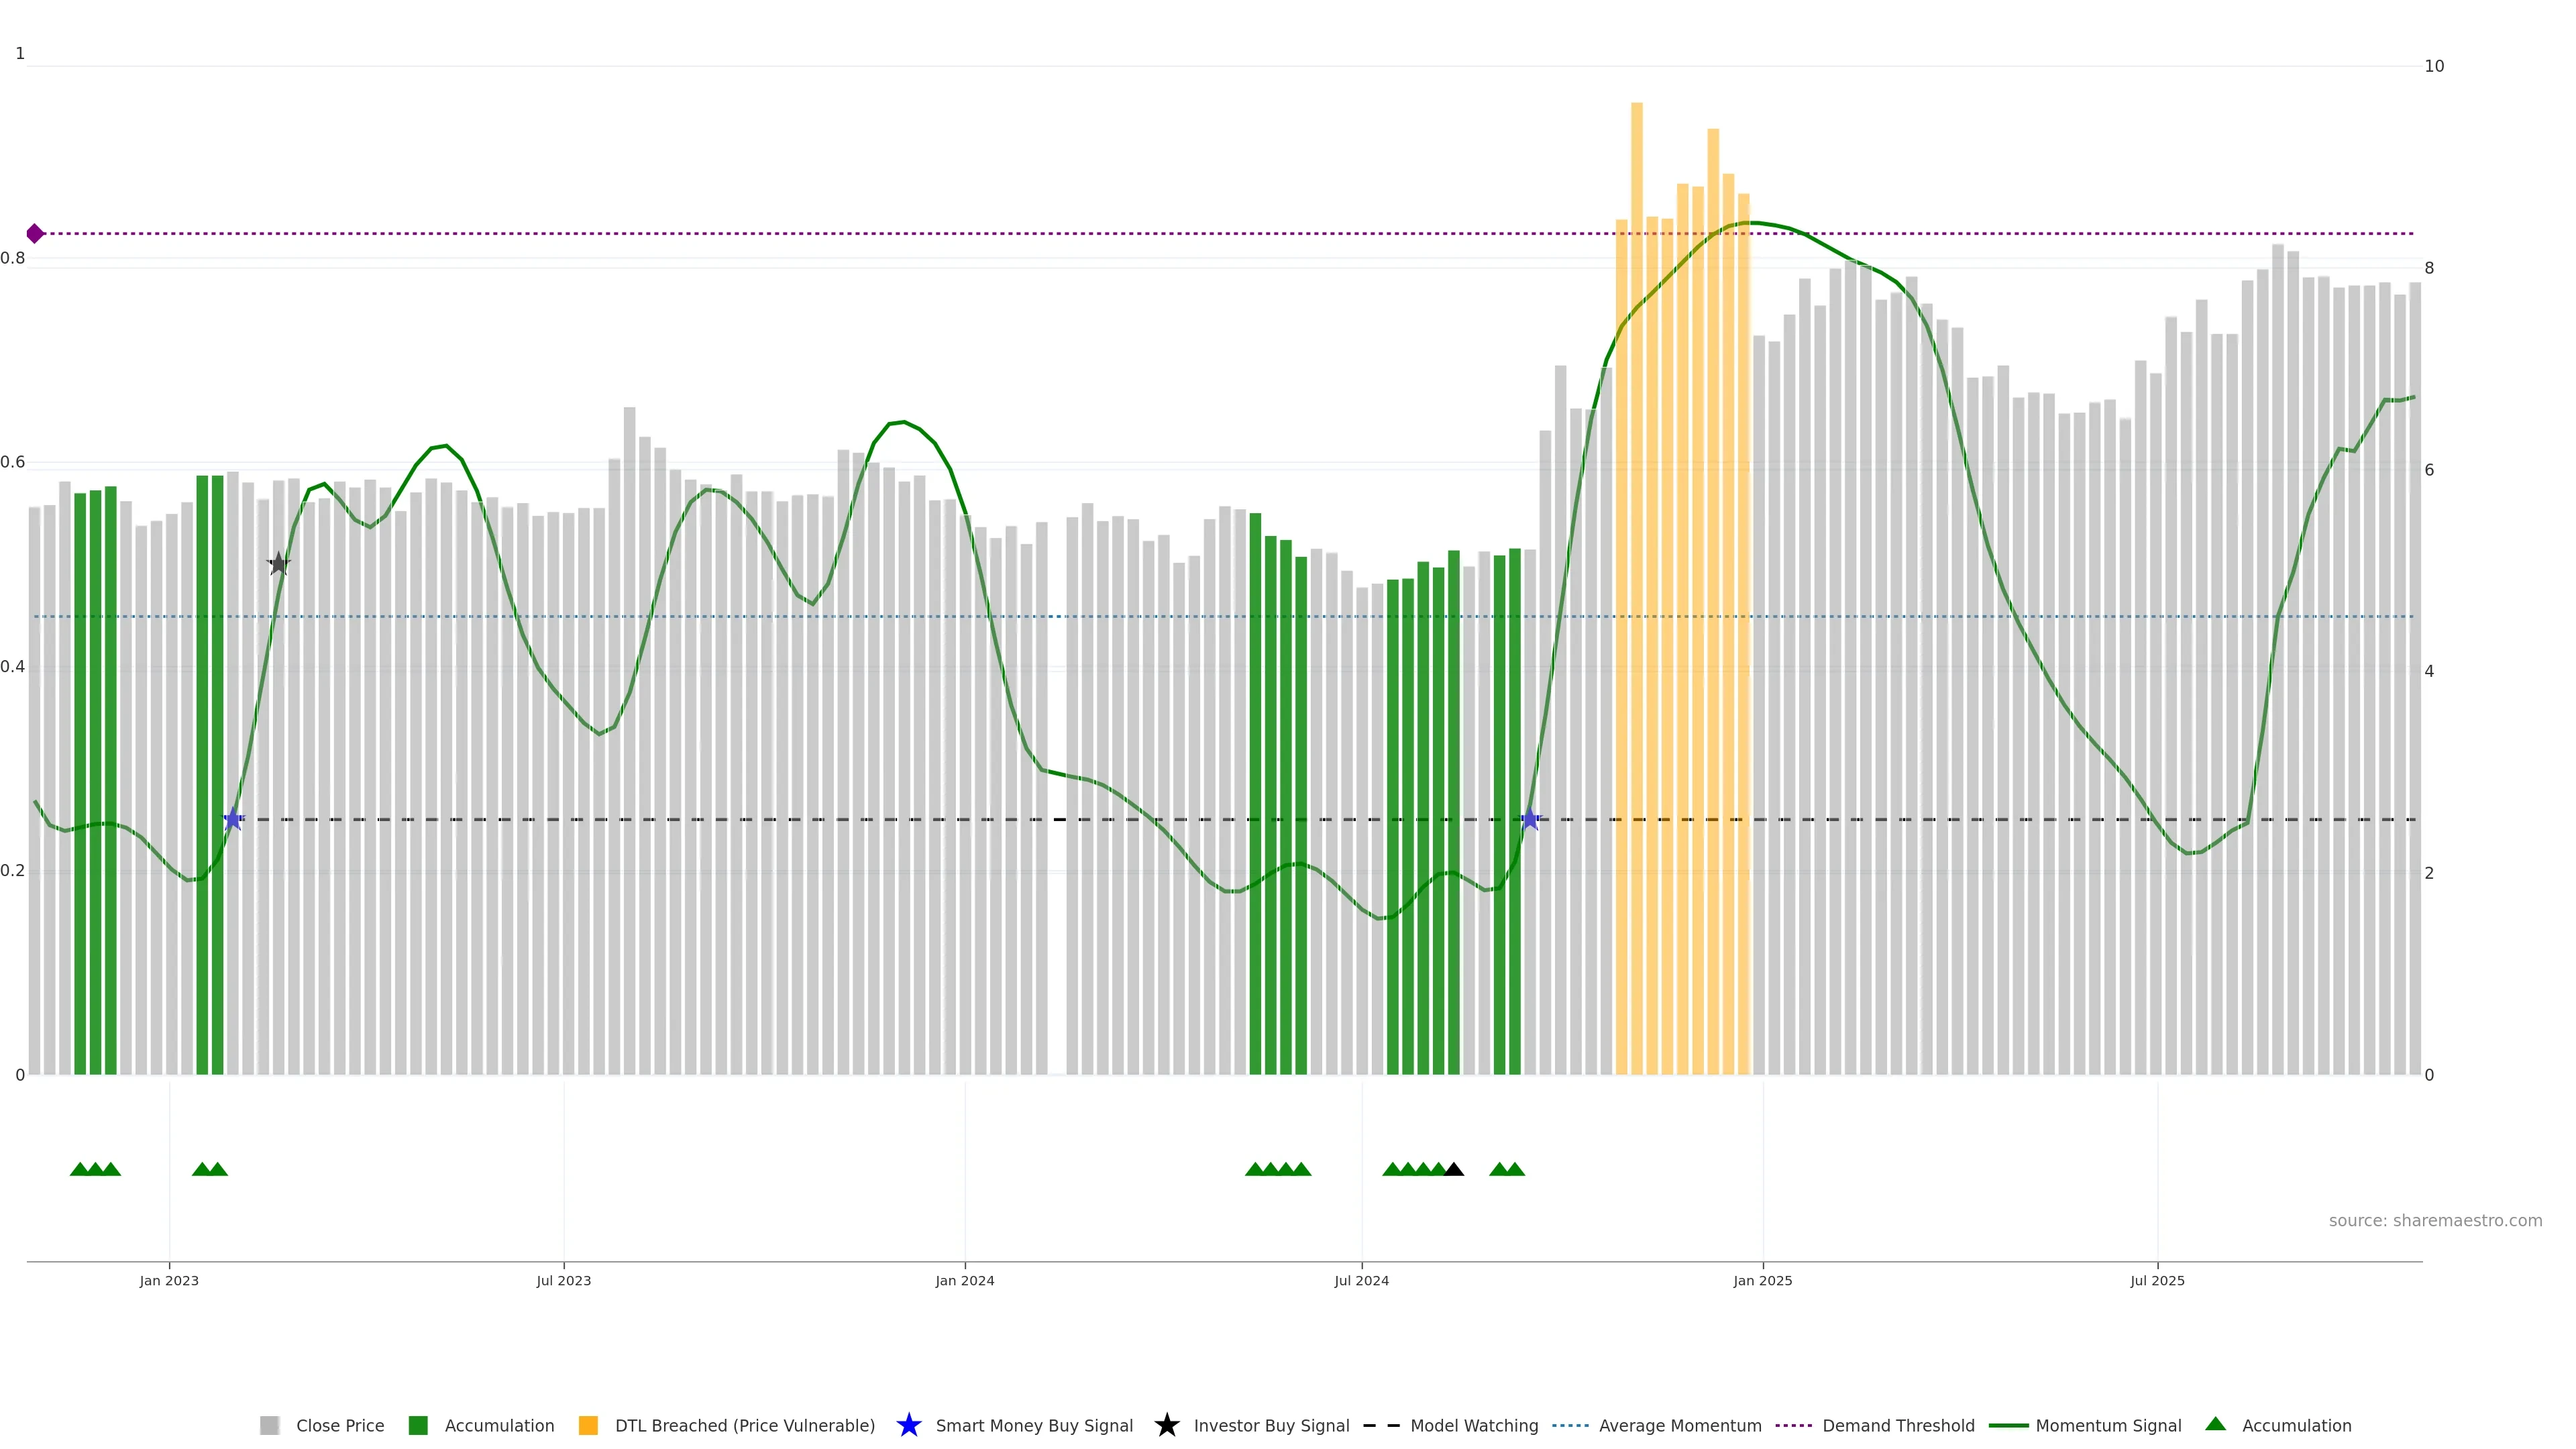Image resolution: width=2576 pixels, height=1449 pixels.
Task: Click the green Accumulation triangle in the legend
Action: [2215, 1424]
